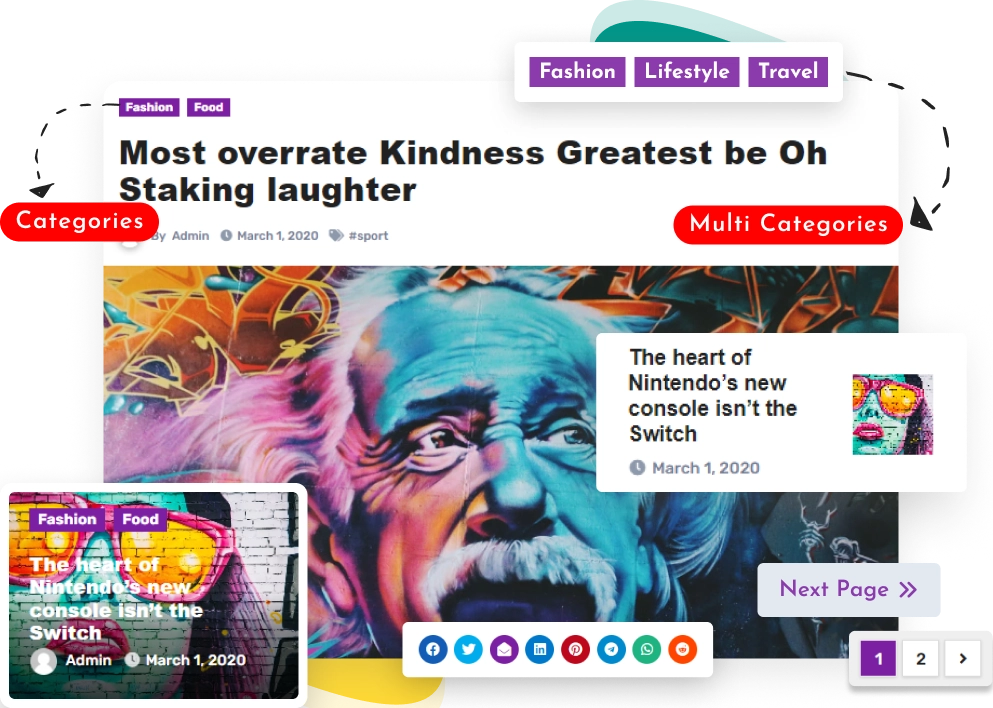
Task: Open the large Fashion tag at the top
Action: pyautogui.click(x=578, y=72)
